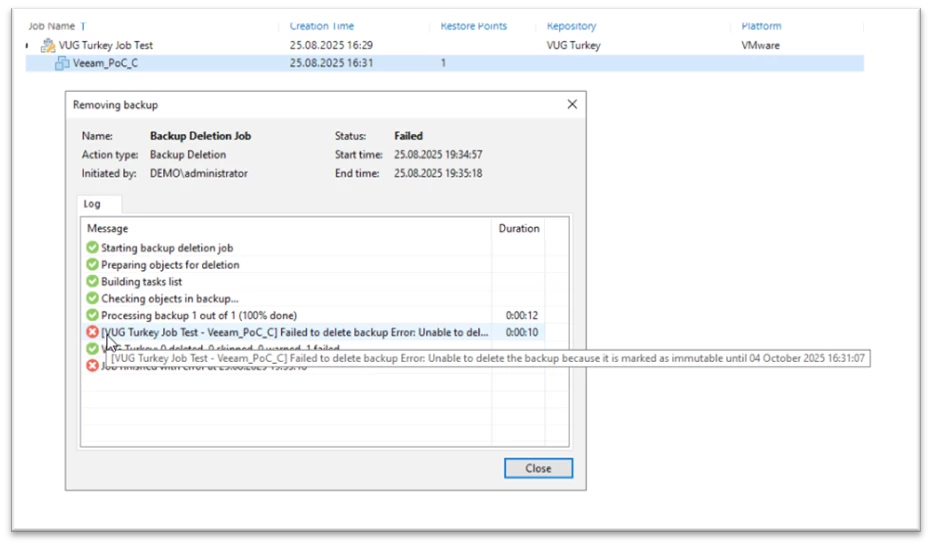Click the Duration column header in log

[x=519, y=228]
